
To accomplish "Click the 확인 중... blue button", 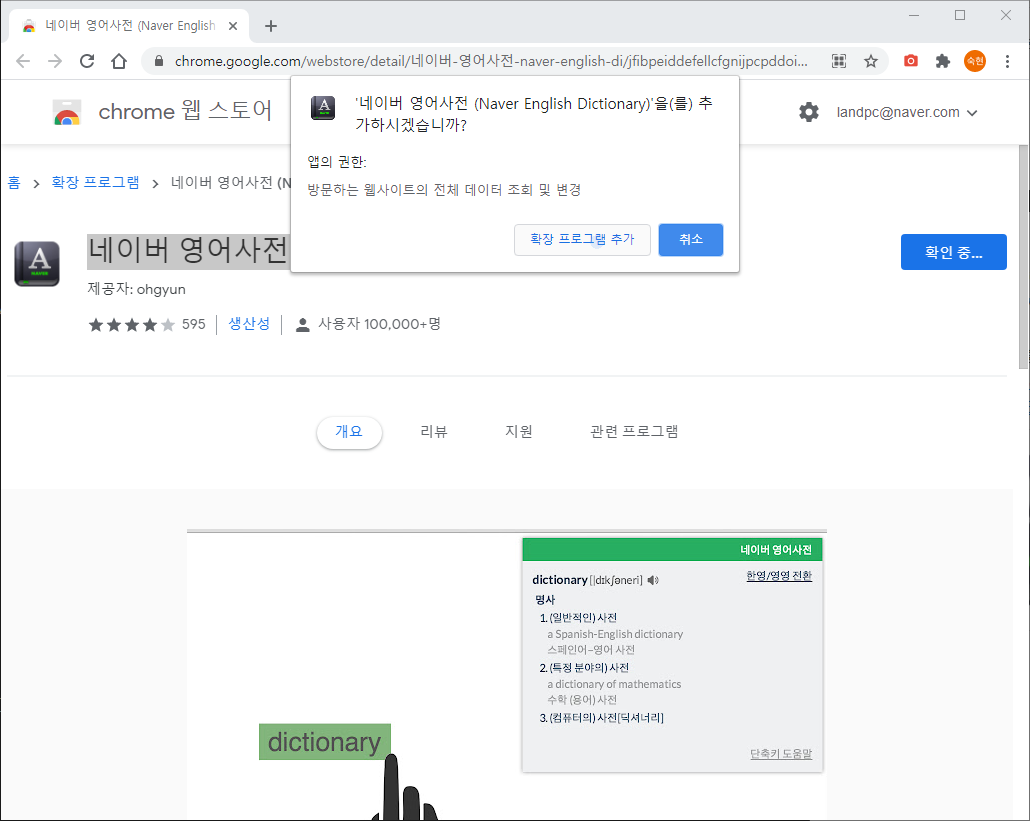I will [x=953, y=252].
